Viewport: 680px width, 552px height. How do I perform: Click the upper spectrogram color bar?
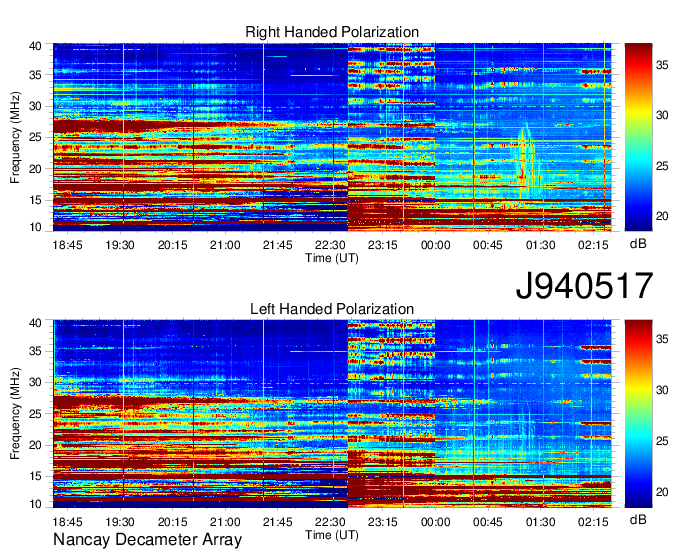(638, 137)
